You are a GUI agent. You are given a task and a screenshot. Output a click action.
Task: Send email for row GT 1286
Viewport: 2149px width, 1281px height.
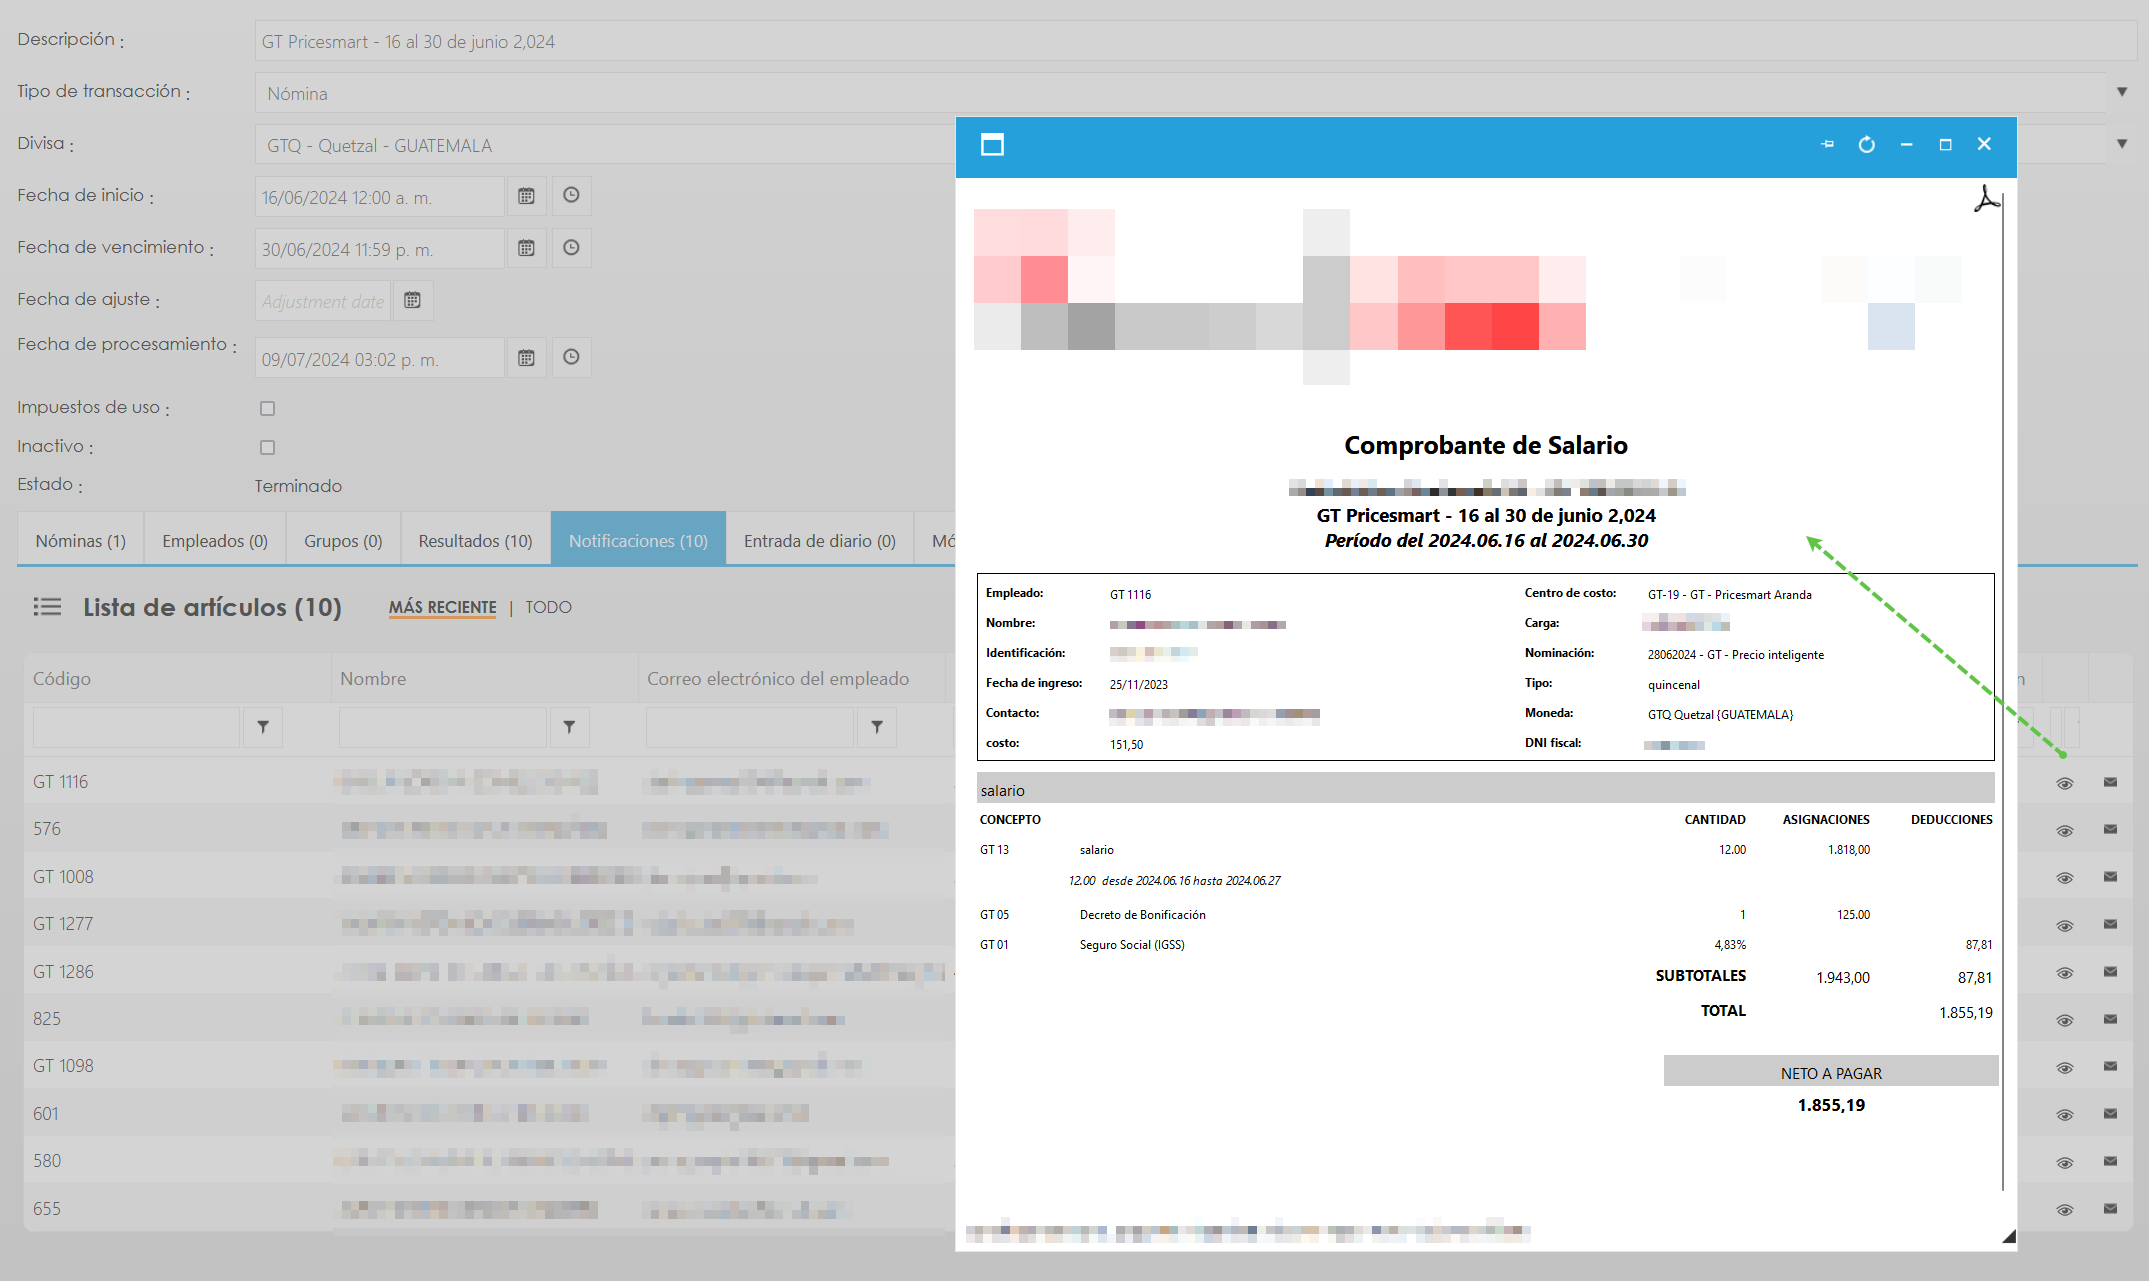tap(2110, 971)
